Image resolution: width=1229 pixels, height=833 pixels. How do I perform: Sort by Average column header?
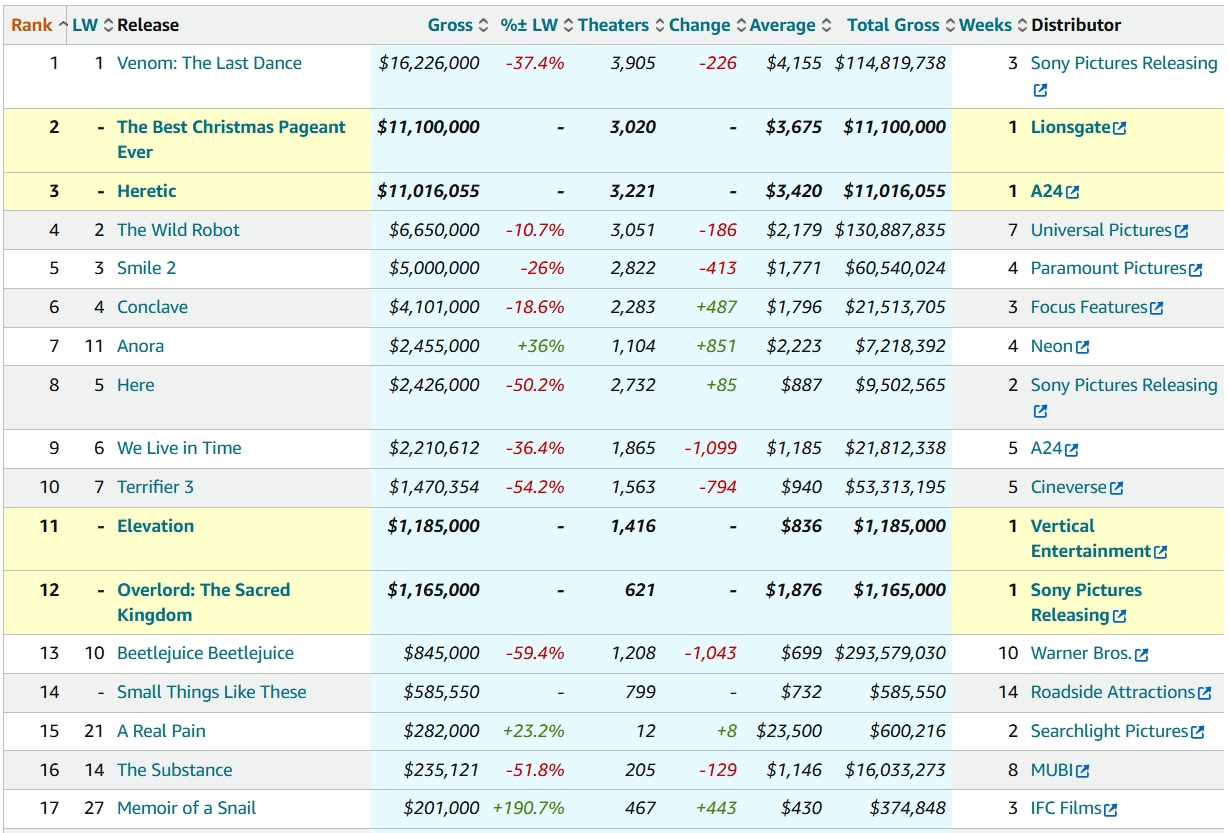click(x=790, y=25)
